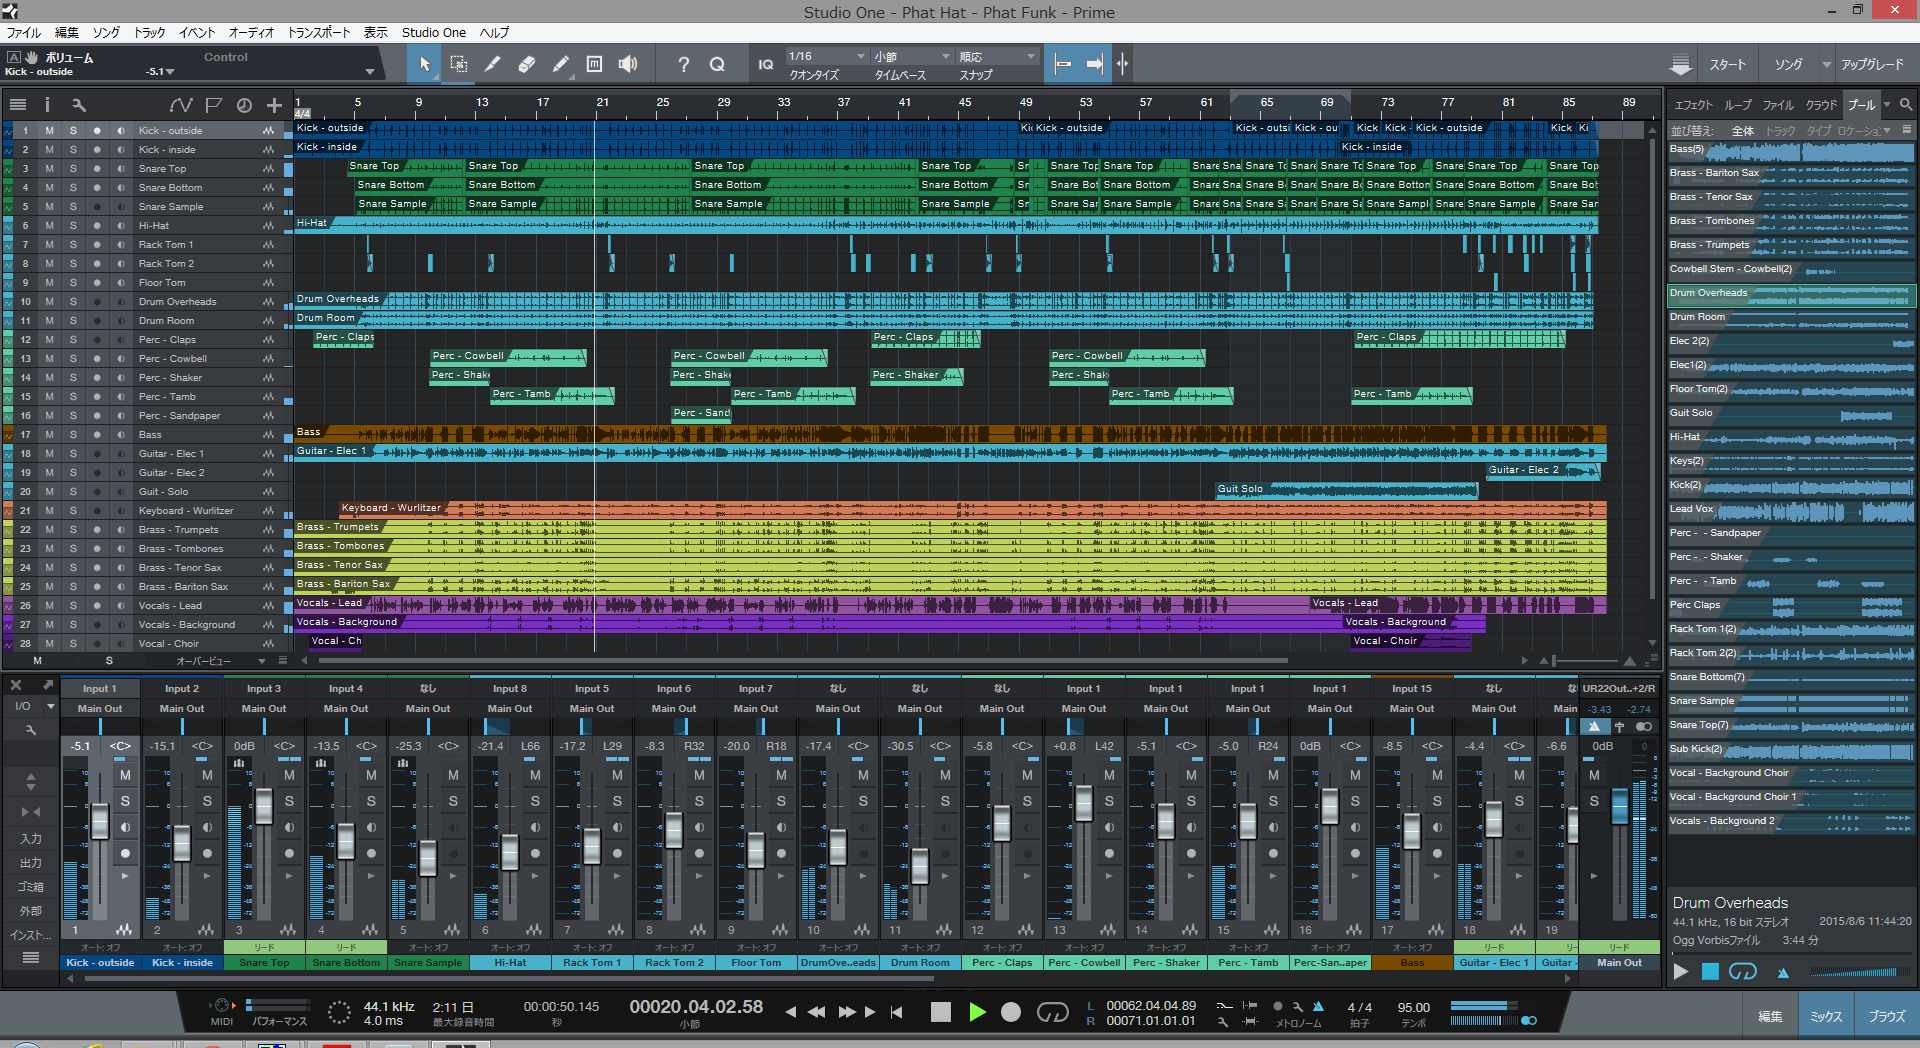Open the browser tabs overflow arrow

[1887, 104]
